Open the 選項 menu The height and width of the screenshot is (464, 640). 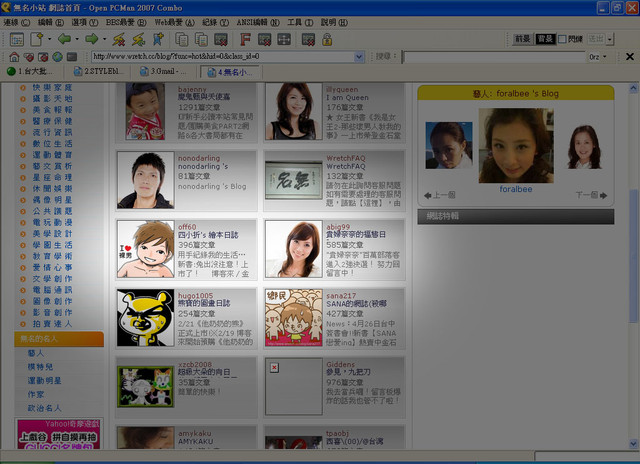(85, 22)
